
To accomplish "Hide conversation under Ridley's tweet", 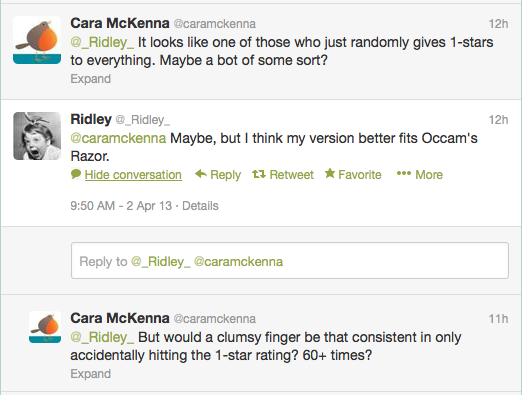I will pyautogui.click(x=133, y=175).
